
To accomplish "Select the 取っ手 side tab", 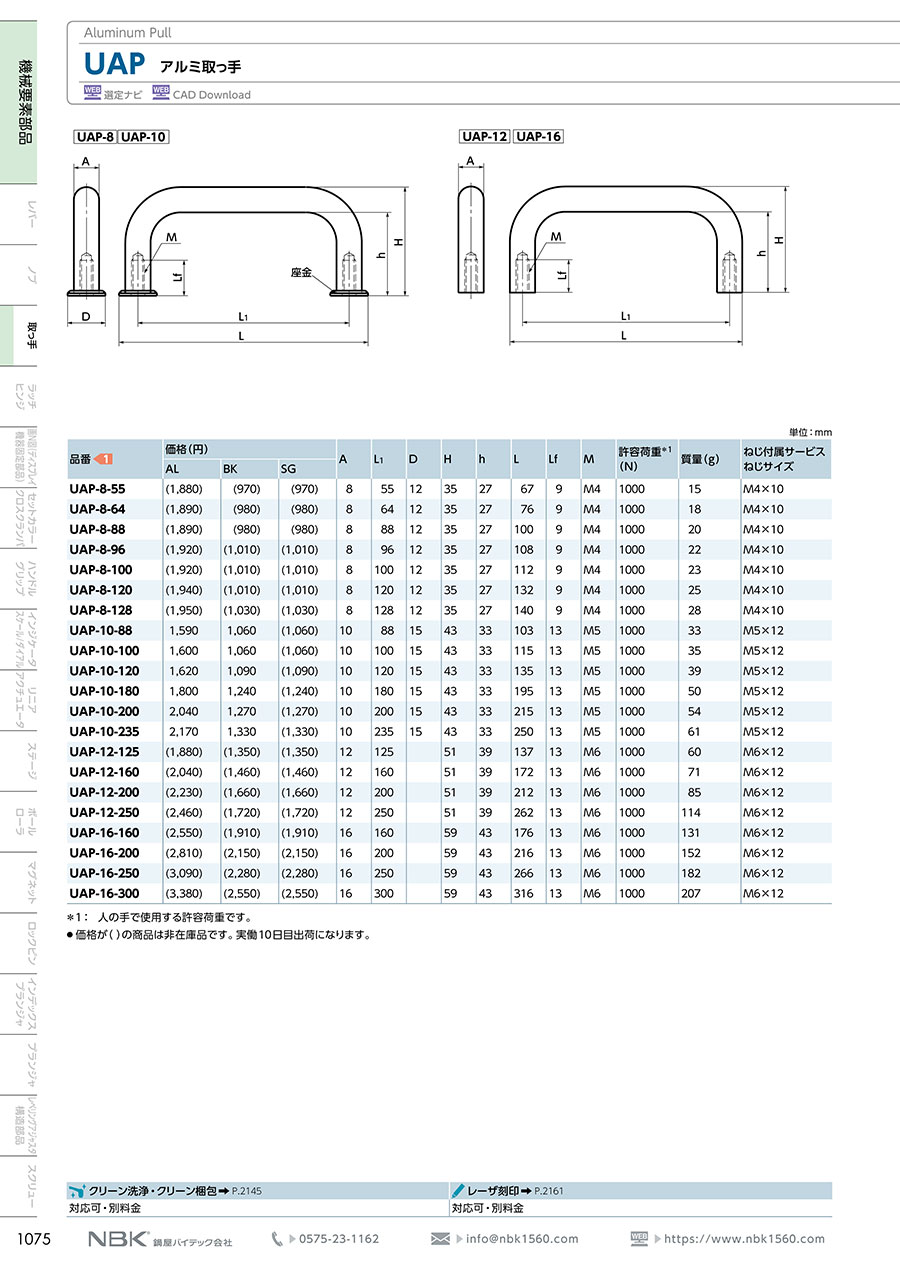I will [32, 337].
